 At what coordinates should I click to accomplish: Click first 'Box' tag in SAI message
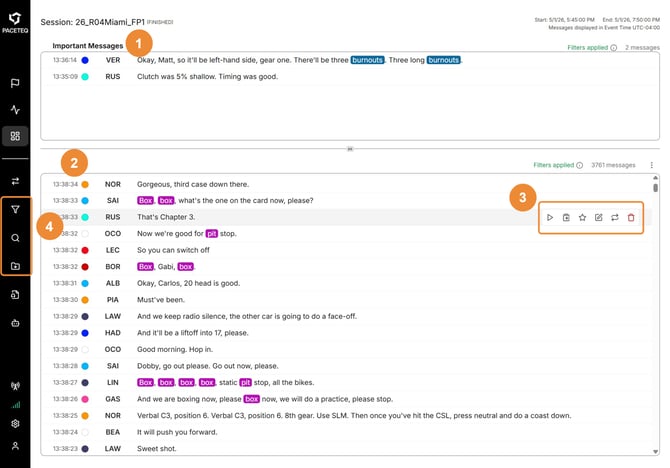tap(145, 200)
